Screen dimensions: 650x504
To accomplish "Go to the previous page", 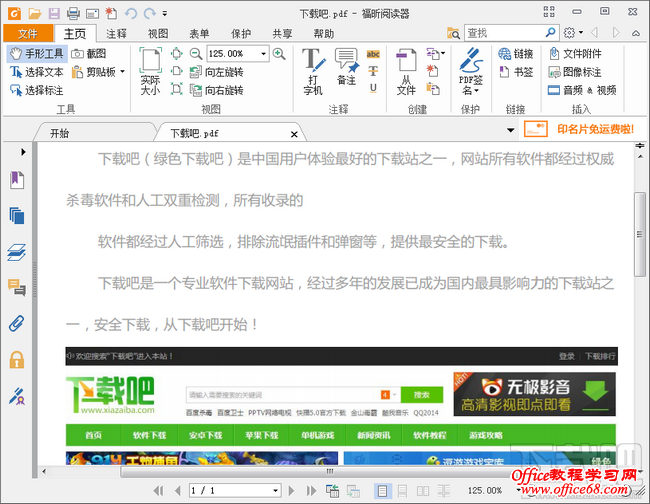I will [x=178, y=491].
